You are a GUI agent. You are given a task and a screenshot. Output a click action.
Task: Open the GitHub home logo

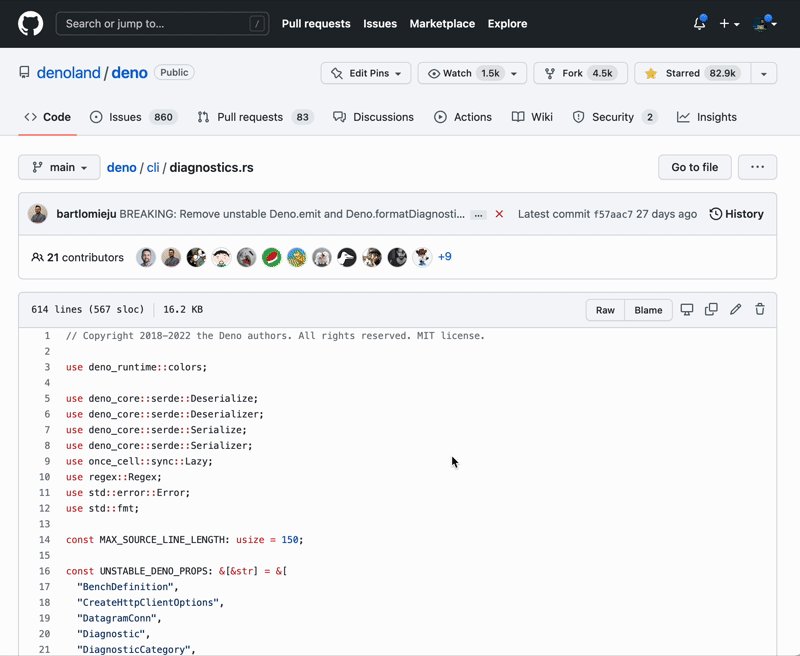[31, 23]
